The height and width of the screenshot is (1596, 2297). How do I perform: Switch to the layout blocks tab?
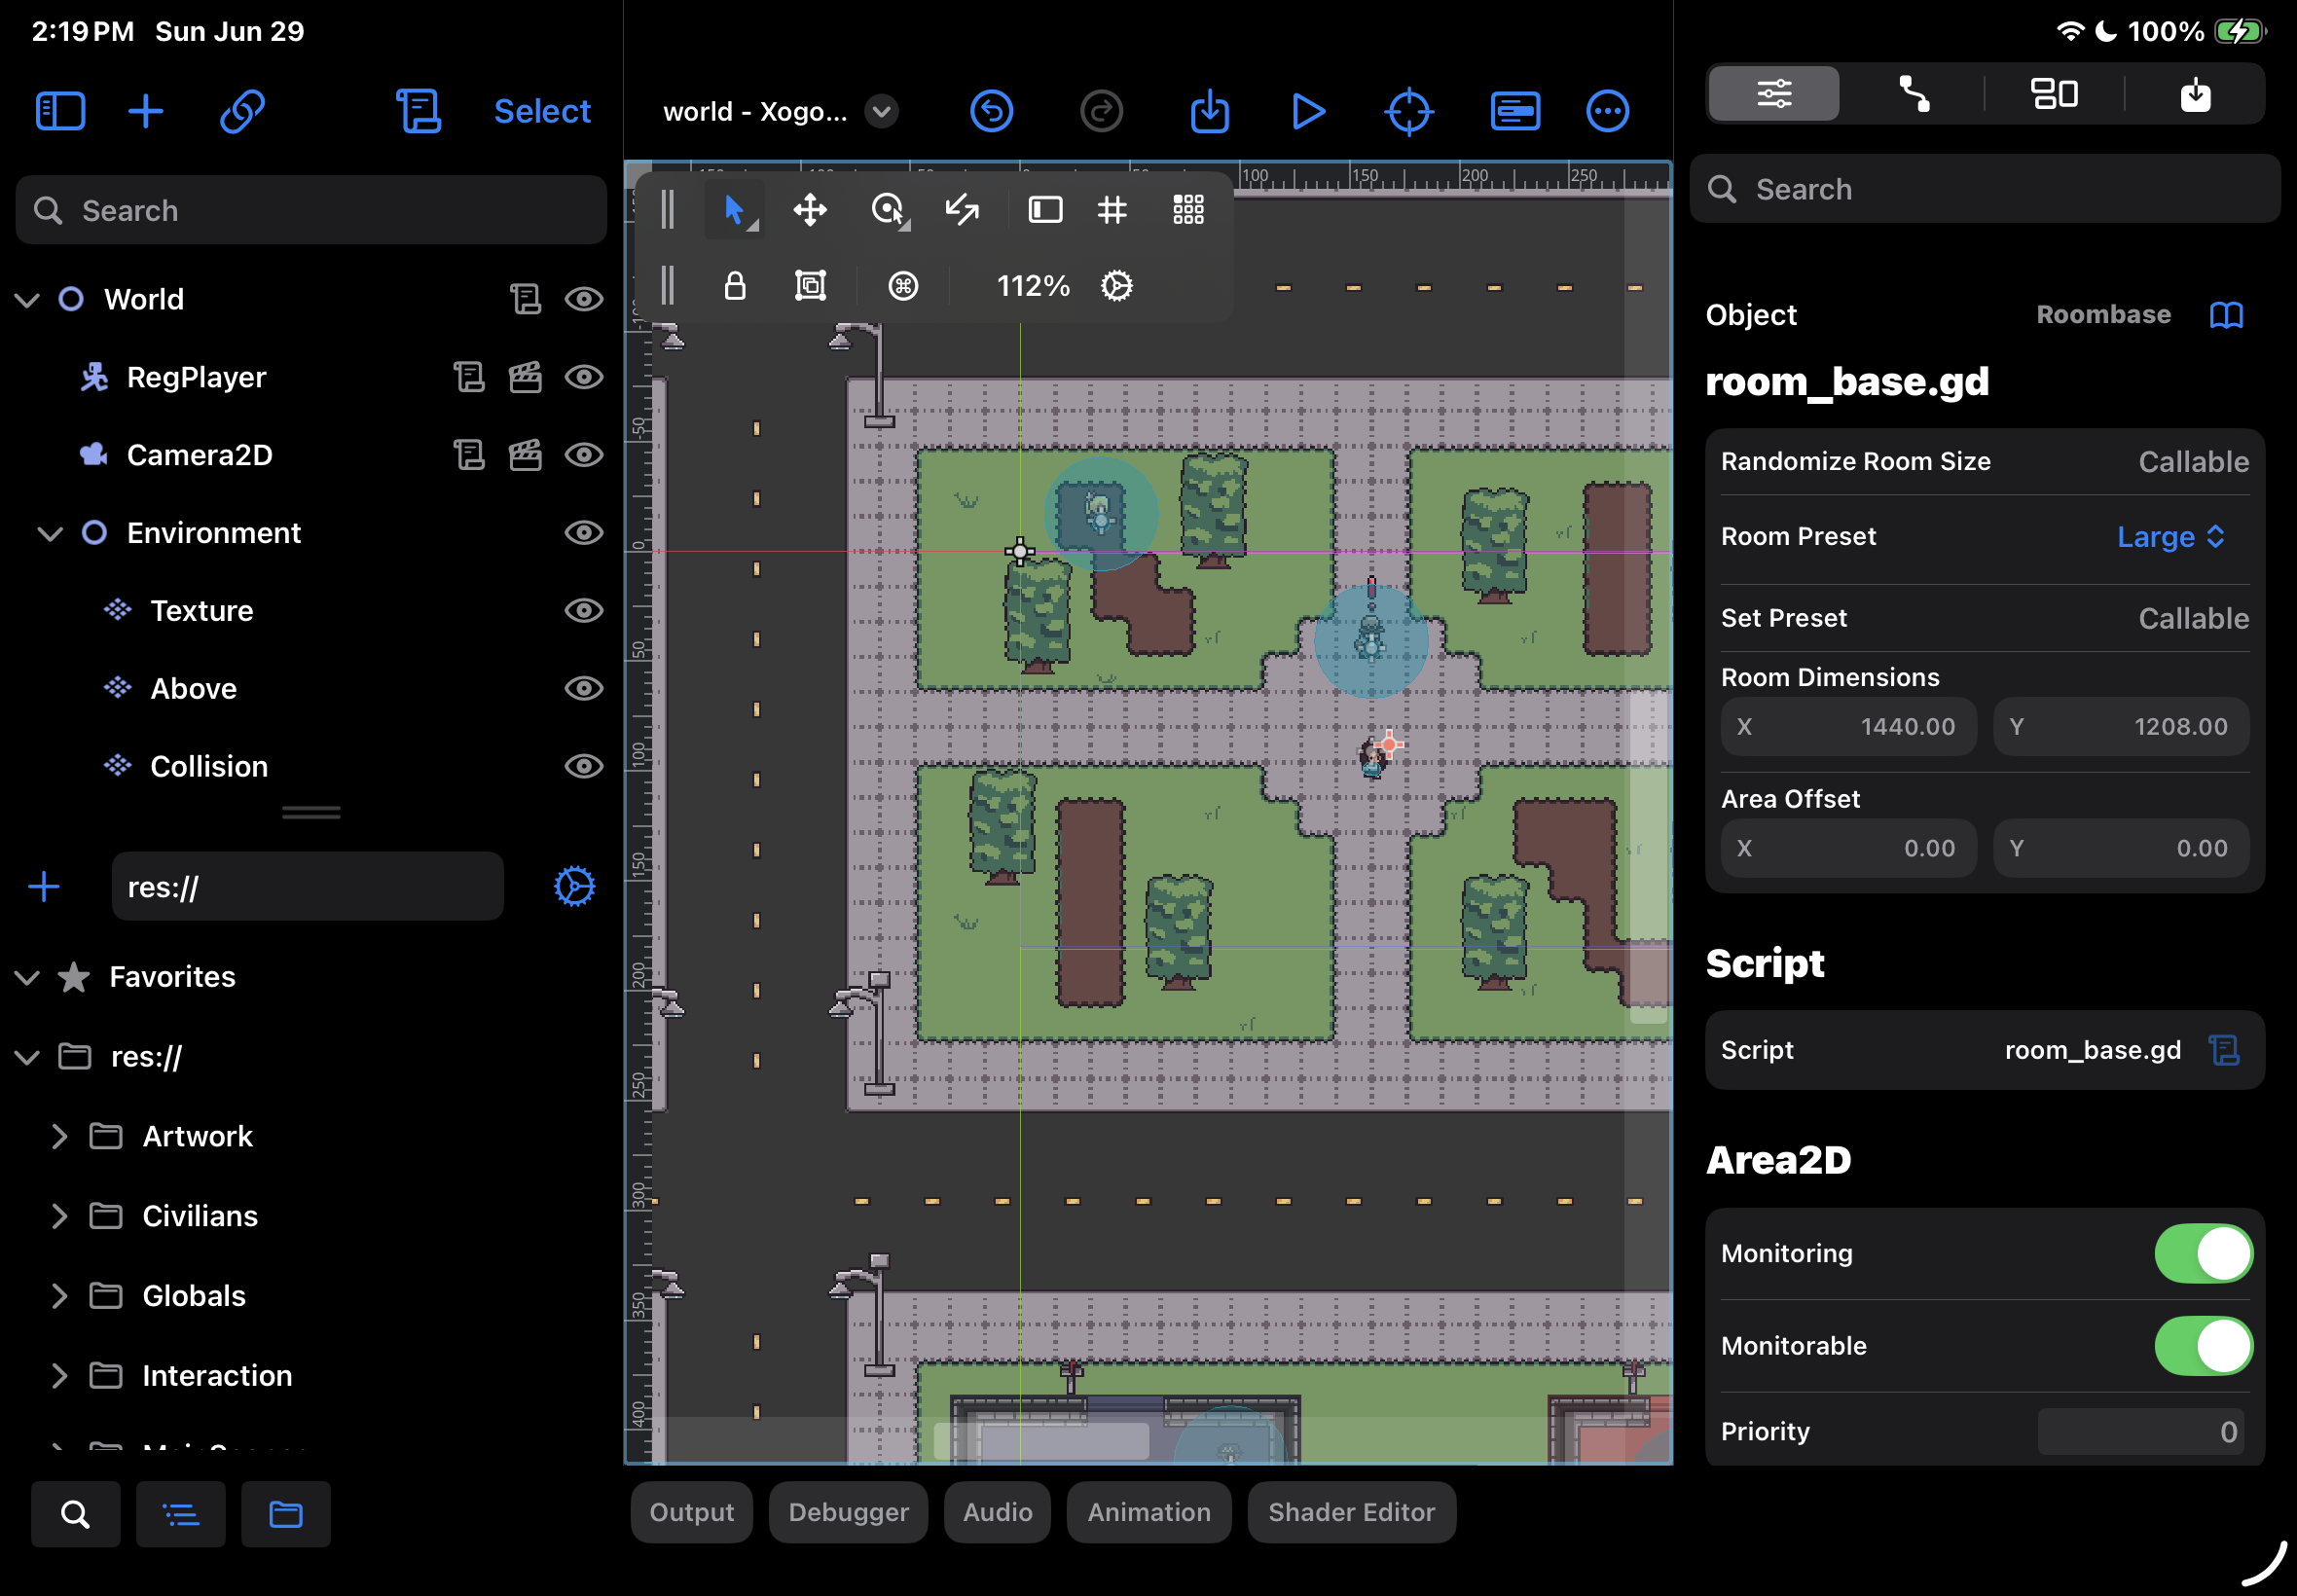2054,94
